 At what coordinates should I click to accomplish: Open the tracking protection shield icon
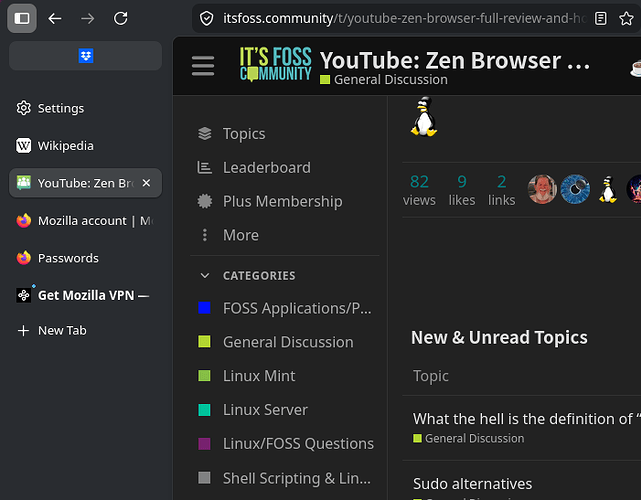coord(206,18)
